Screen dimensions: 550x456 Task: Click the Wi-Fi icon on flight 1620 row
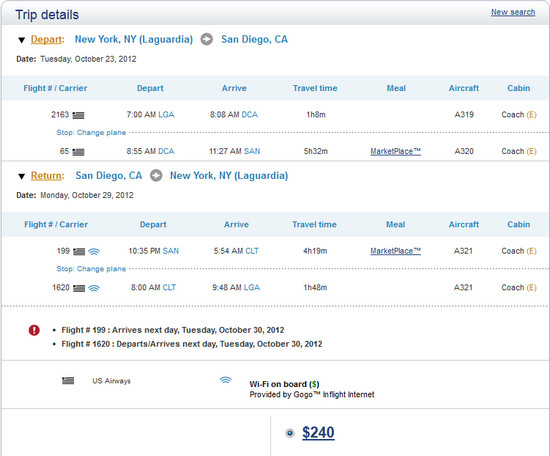[94, 288]
